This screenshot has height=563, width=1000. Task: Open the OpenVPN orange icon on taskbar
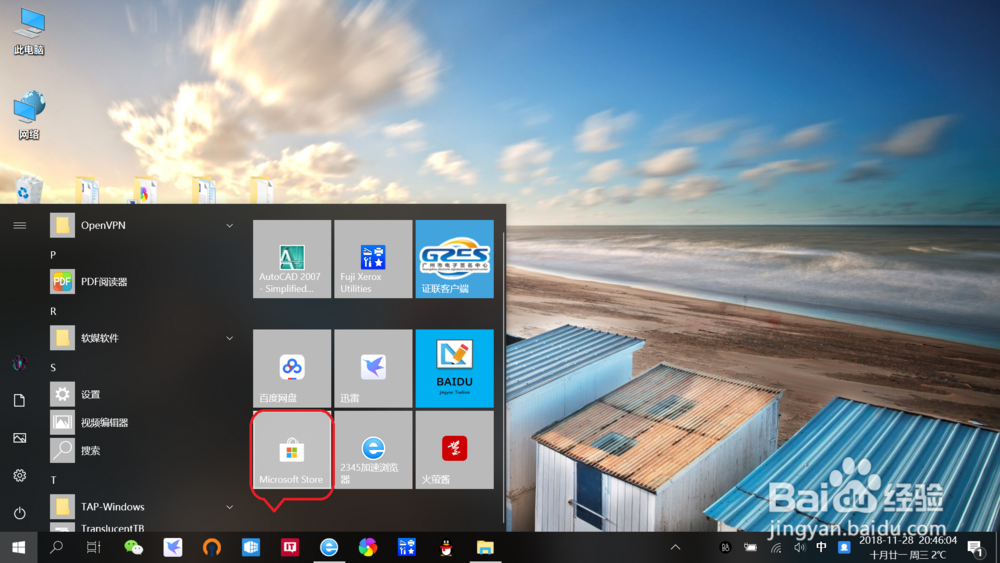[x=212, y=547]
